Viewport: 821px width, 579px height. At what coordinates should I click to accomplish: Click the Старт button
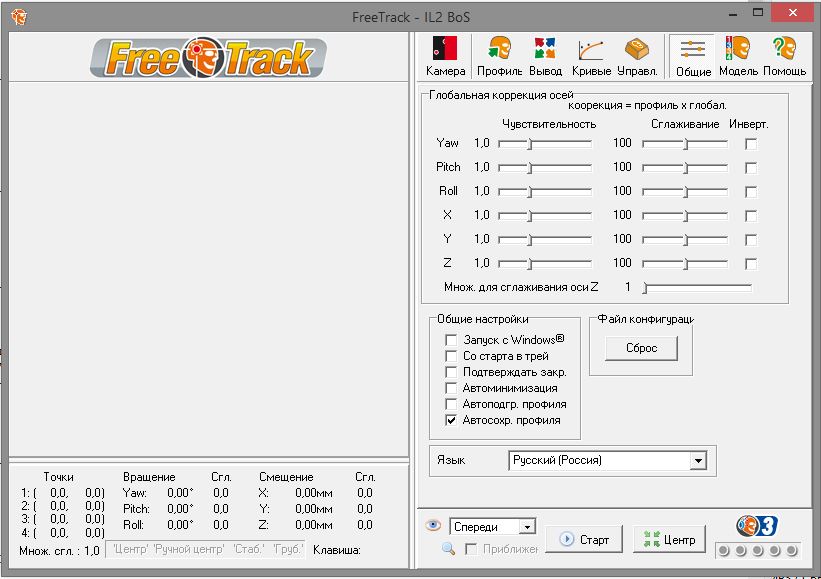point(584,539)
